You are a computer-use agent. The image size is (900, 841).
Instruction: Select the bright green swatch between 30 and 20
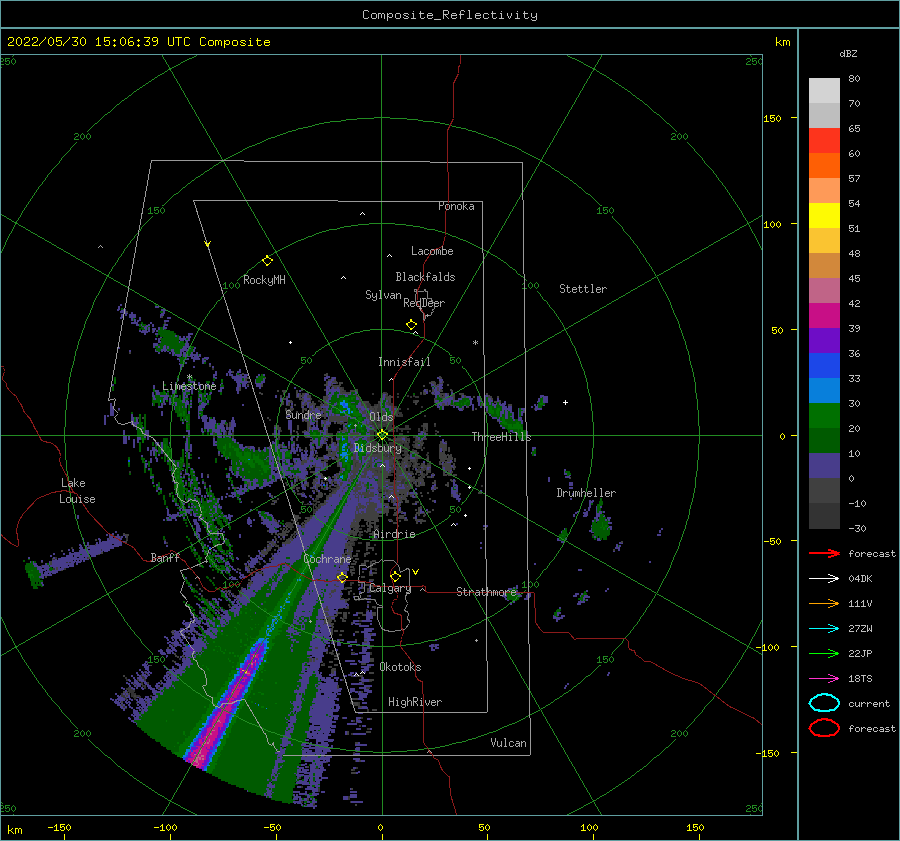click(824, 416)
